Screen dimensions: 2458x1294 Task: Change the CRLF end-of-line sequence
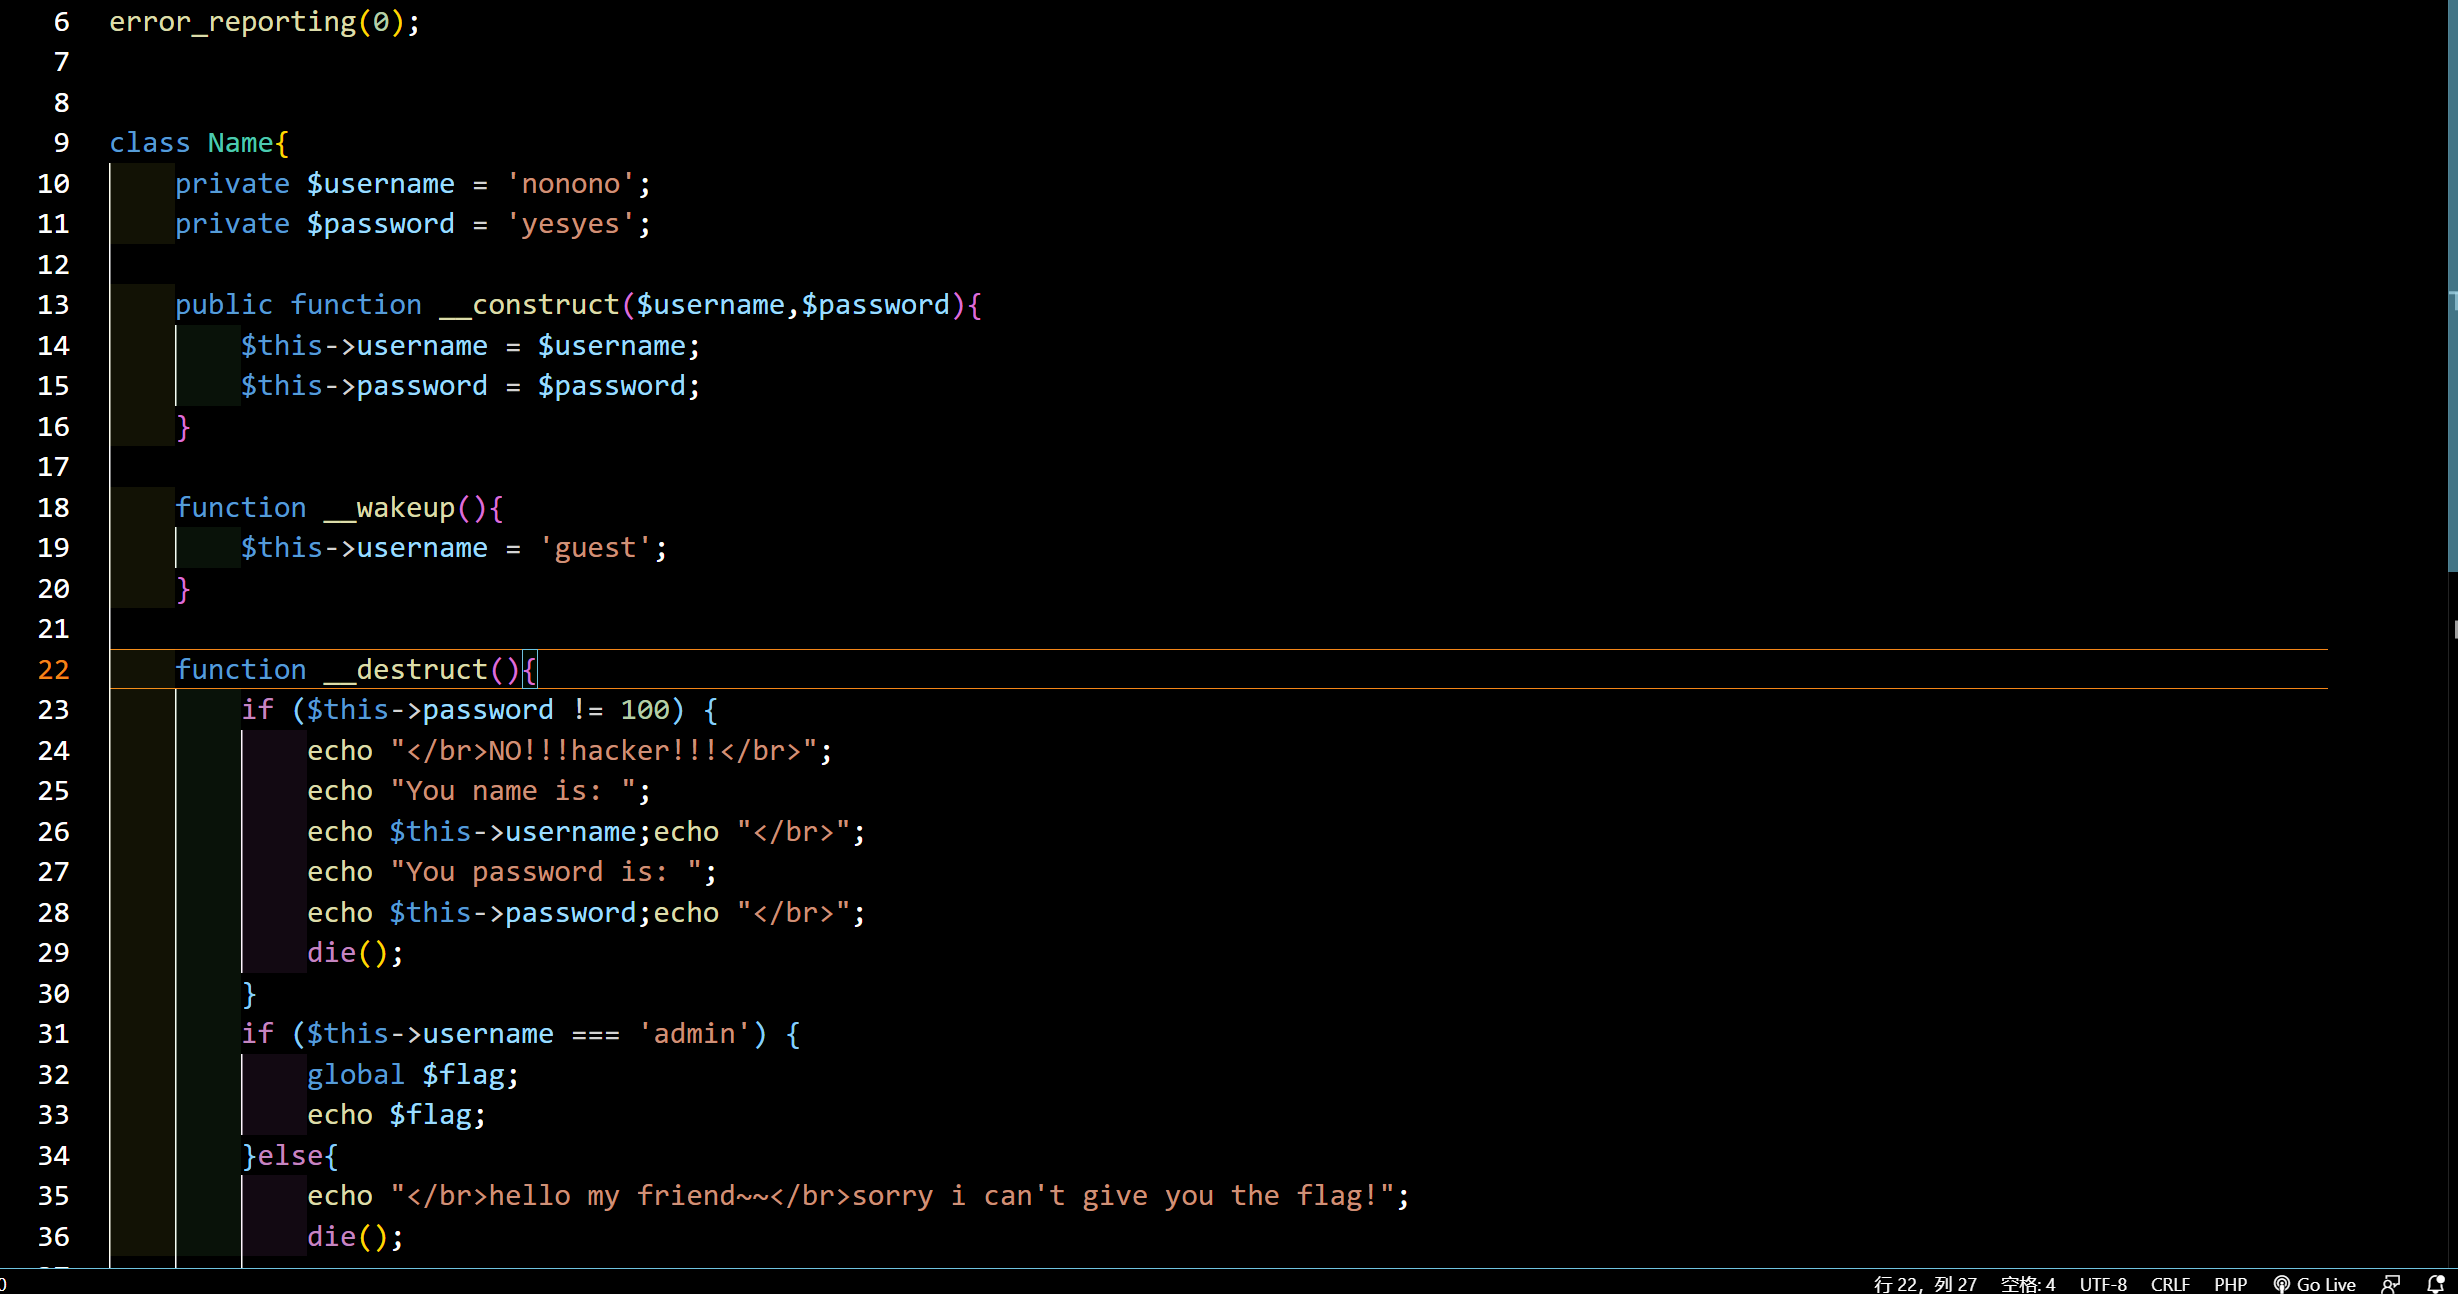(x=2170, y=1284)
